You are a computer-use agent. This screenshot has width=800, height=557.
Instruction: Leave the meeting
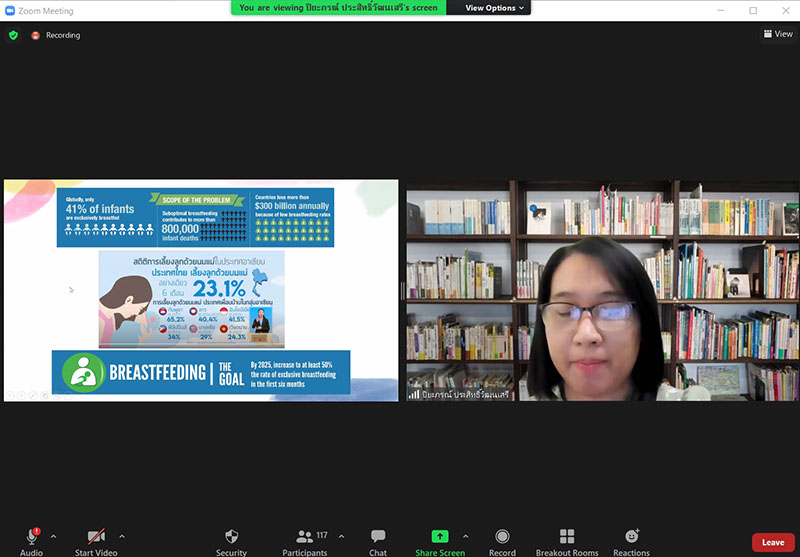pyautogui.click(x=772, y=542)
